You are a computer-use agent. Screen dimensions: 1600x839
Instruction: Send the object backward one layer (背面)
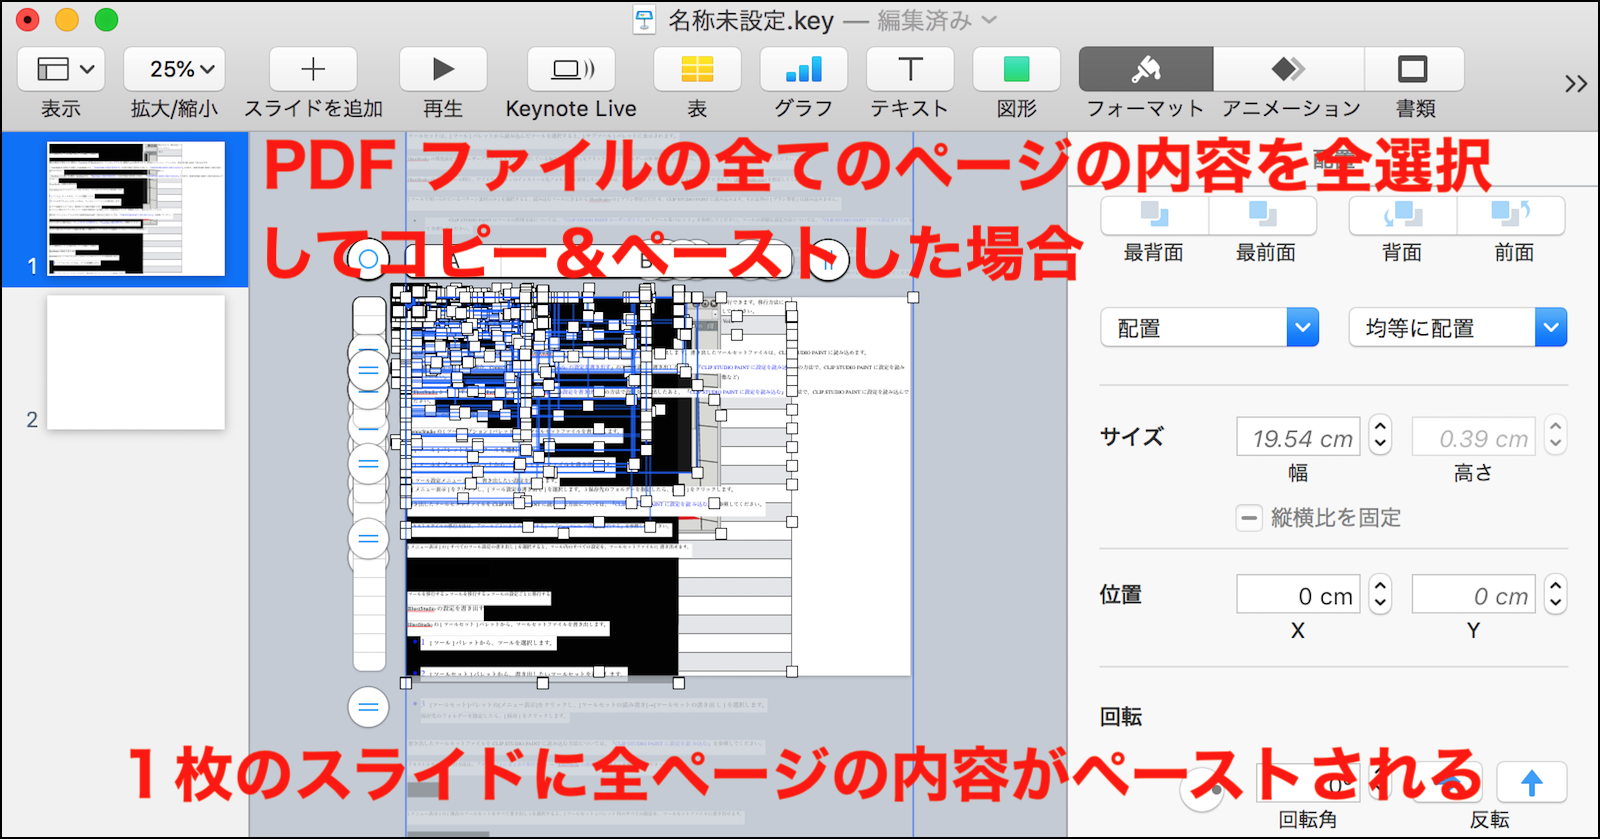pyautogui.click(x=1403, y=216)
